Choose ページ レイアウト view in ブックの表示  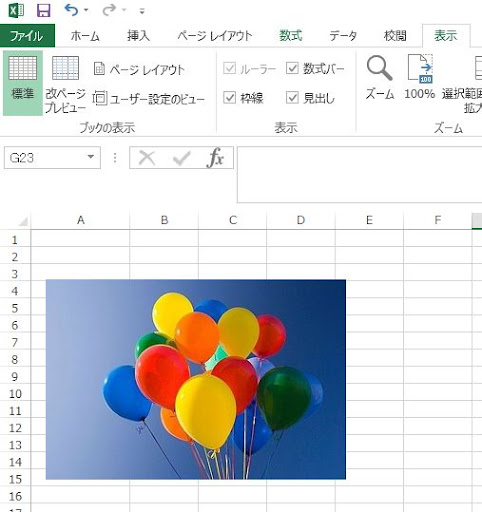click(x=139, y=69)
